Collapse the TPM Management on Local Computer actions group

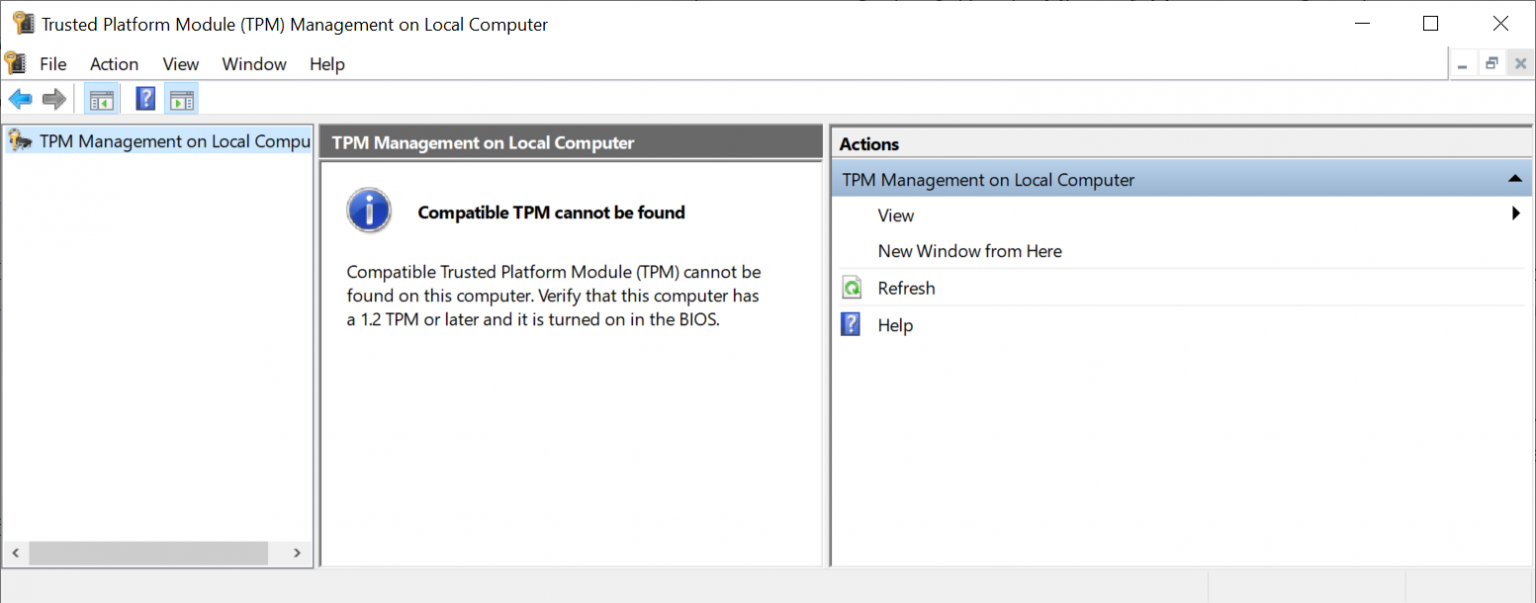click(1517, 179)
